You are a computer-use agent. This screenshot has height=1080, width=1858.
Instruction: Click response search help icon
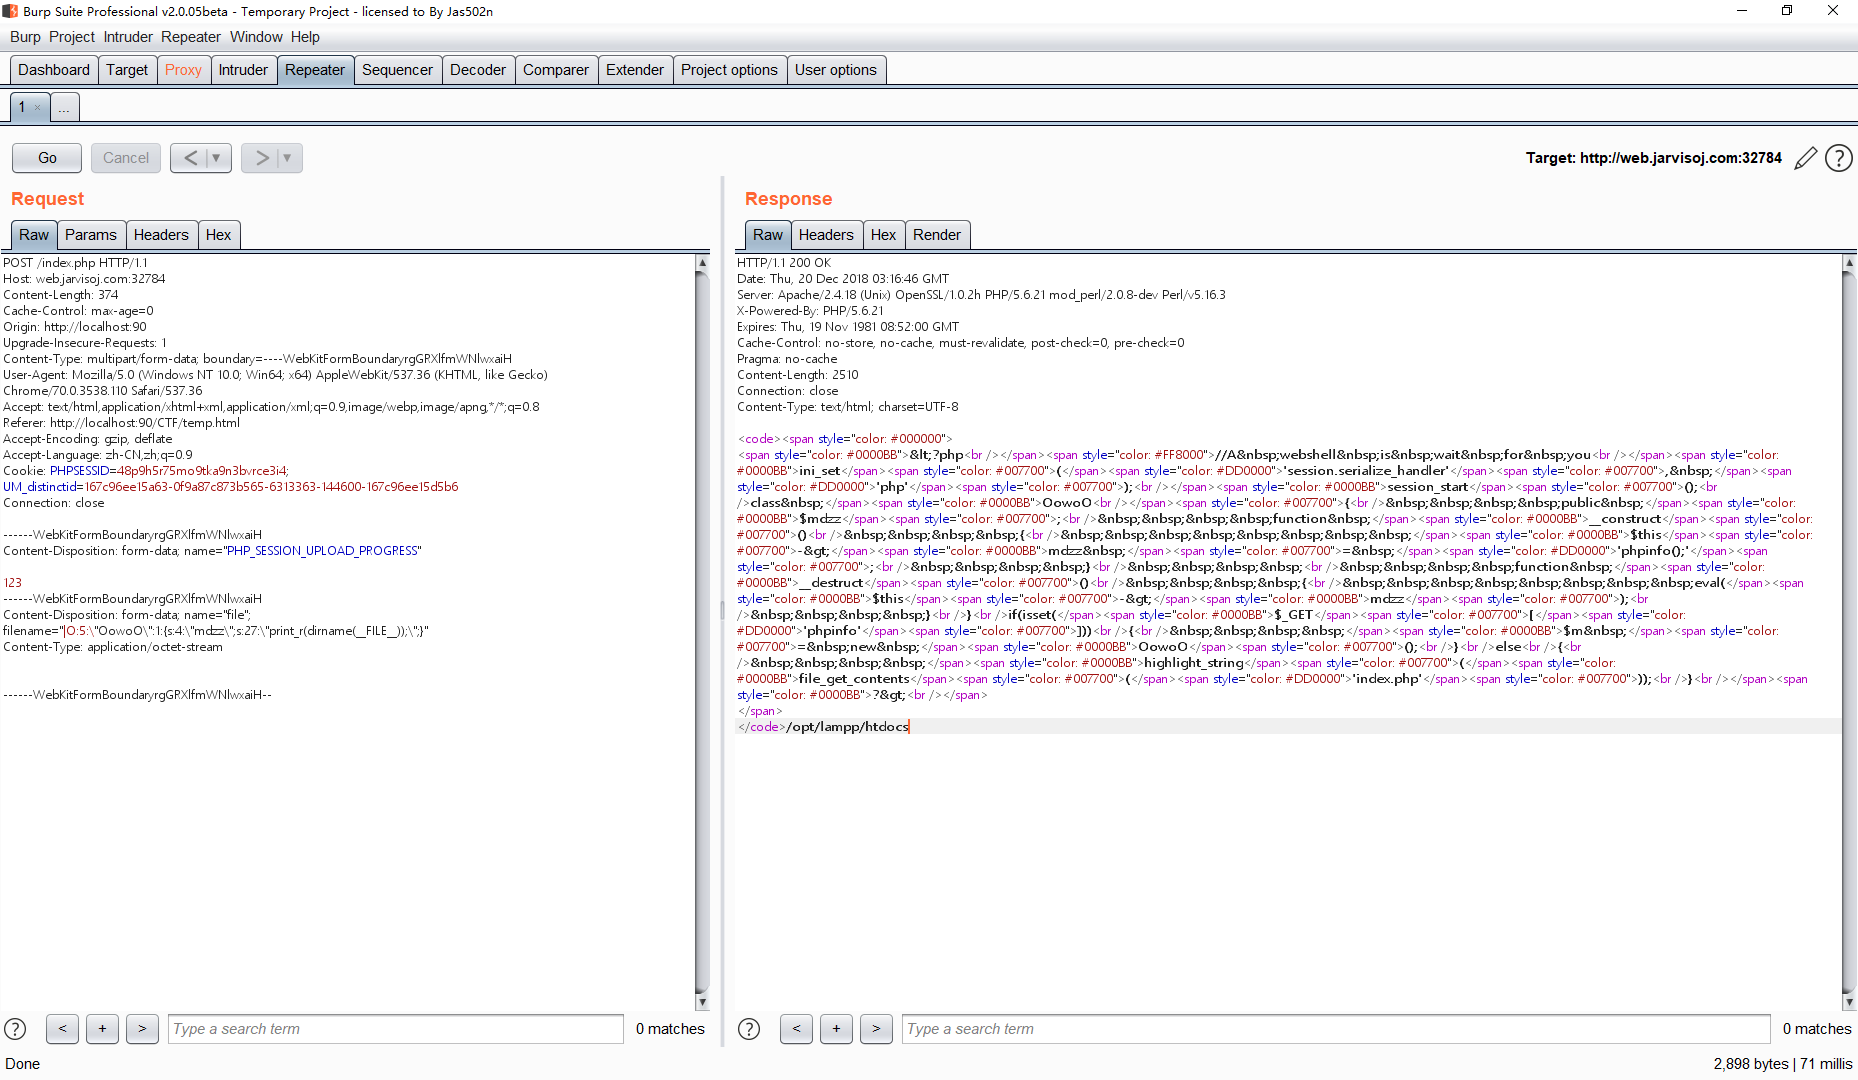[749, 1029]
